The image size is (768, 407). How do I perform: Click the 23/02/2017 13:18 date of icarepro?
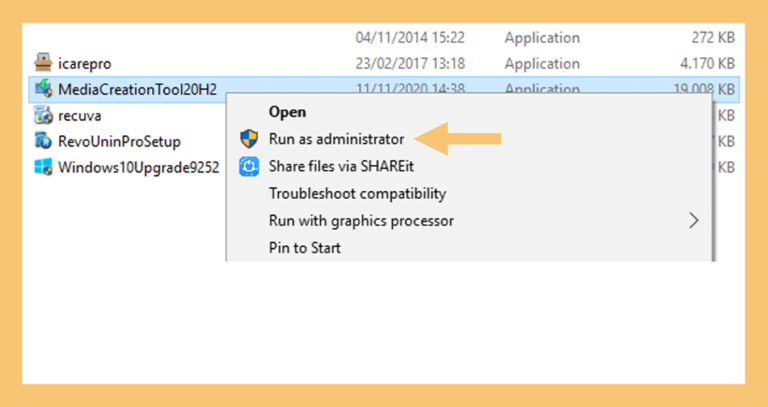point(410,64)
